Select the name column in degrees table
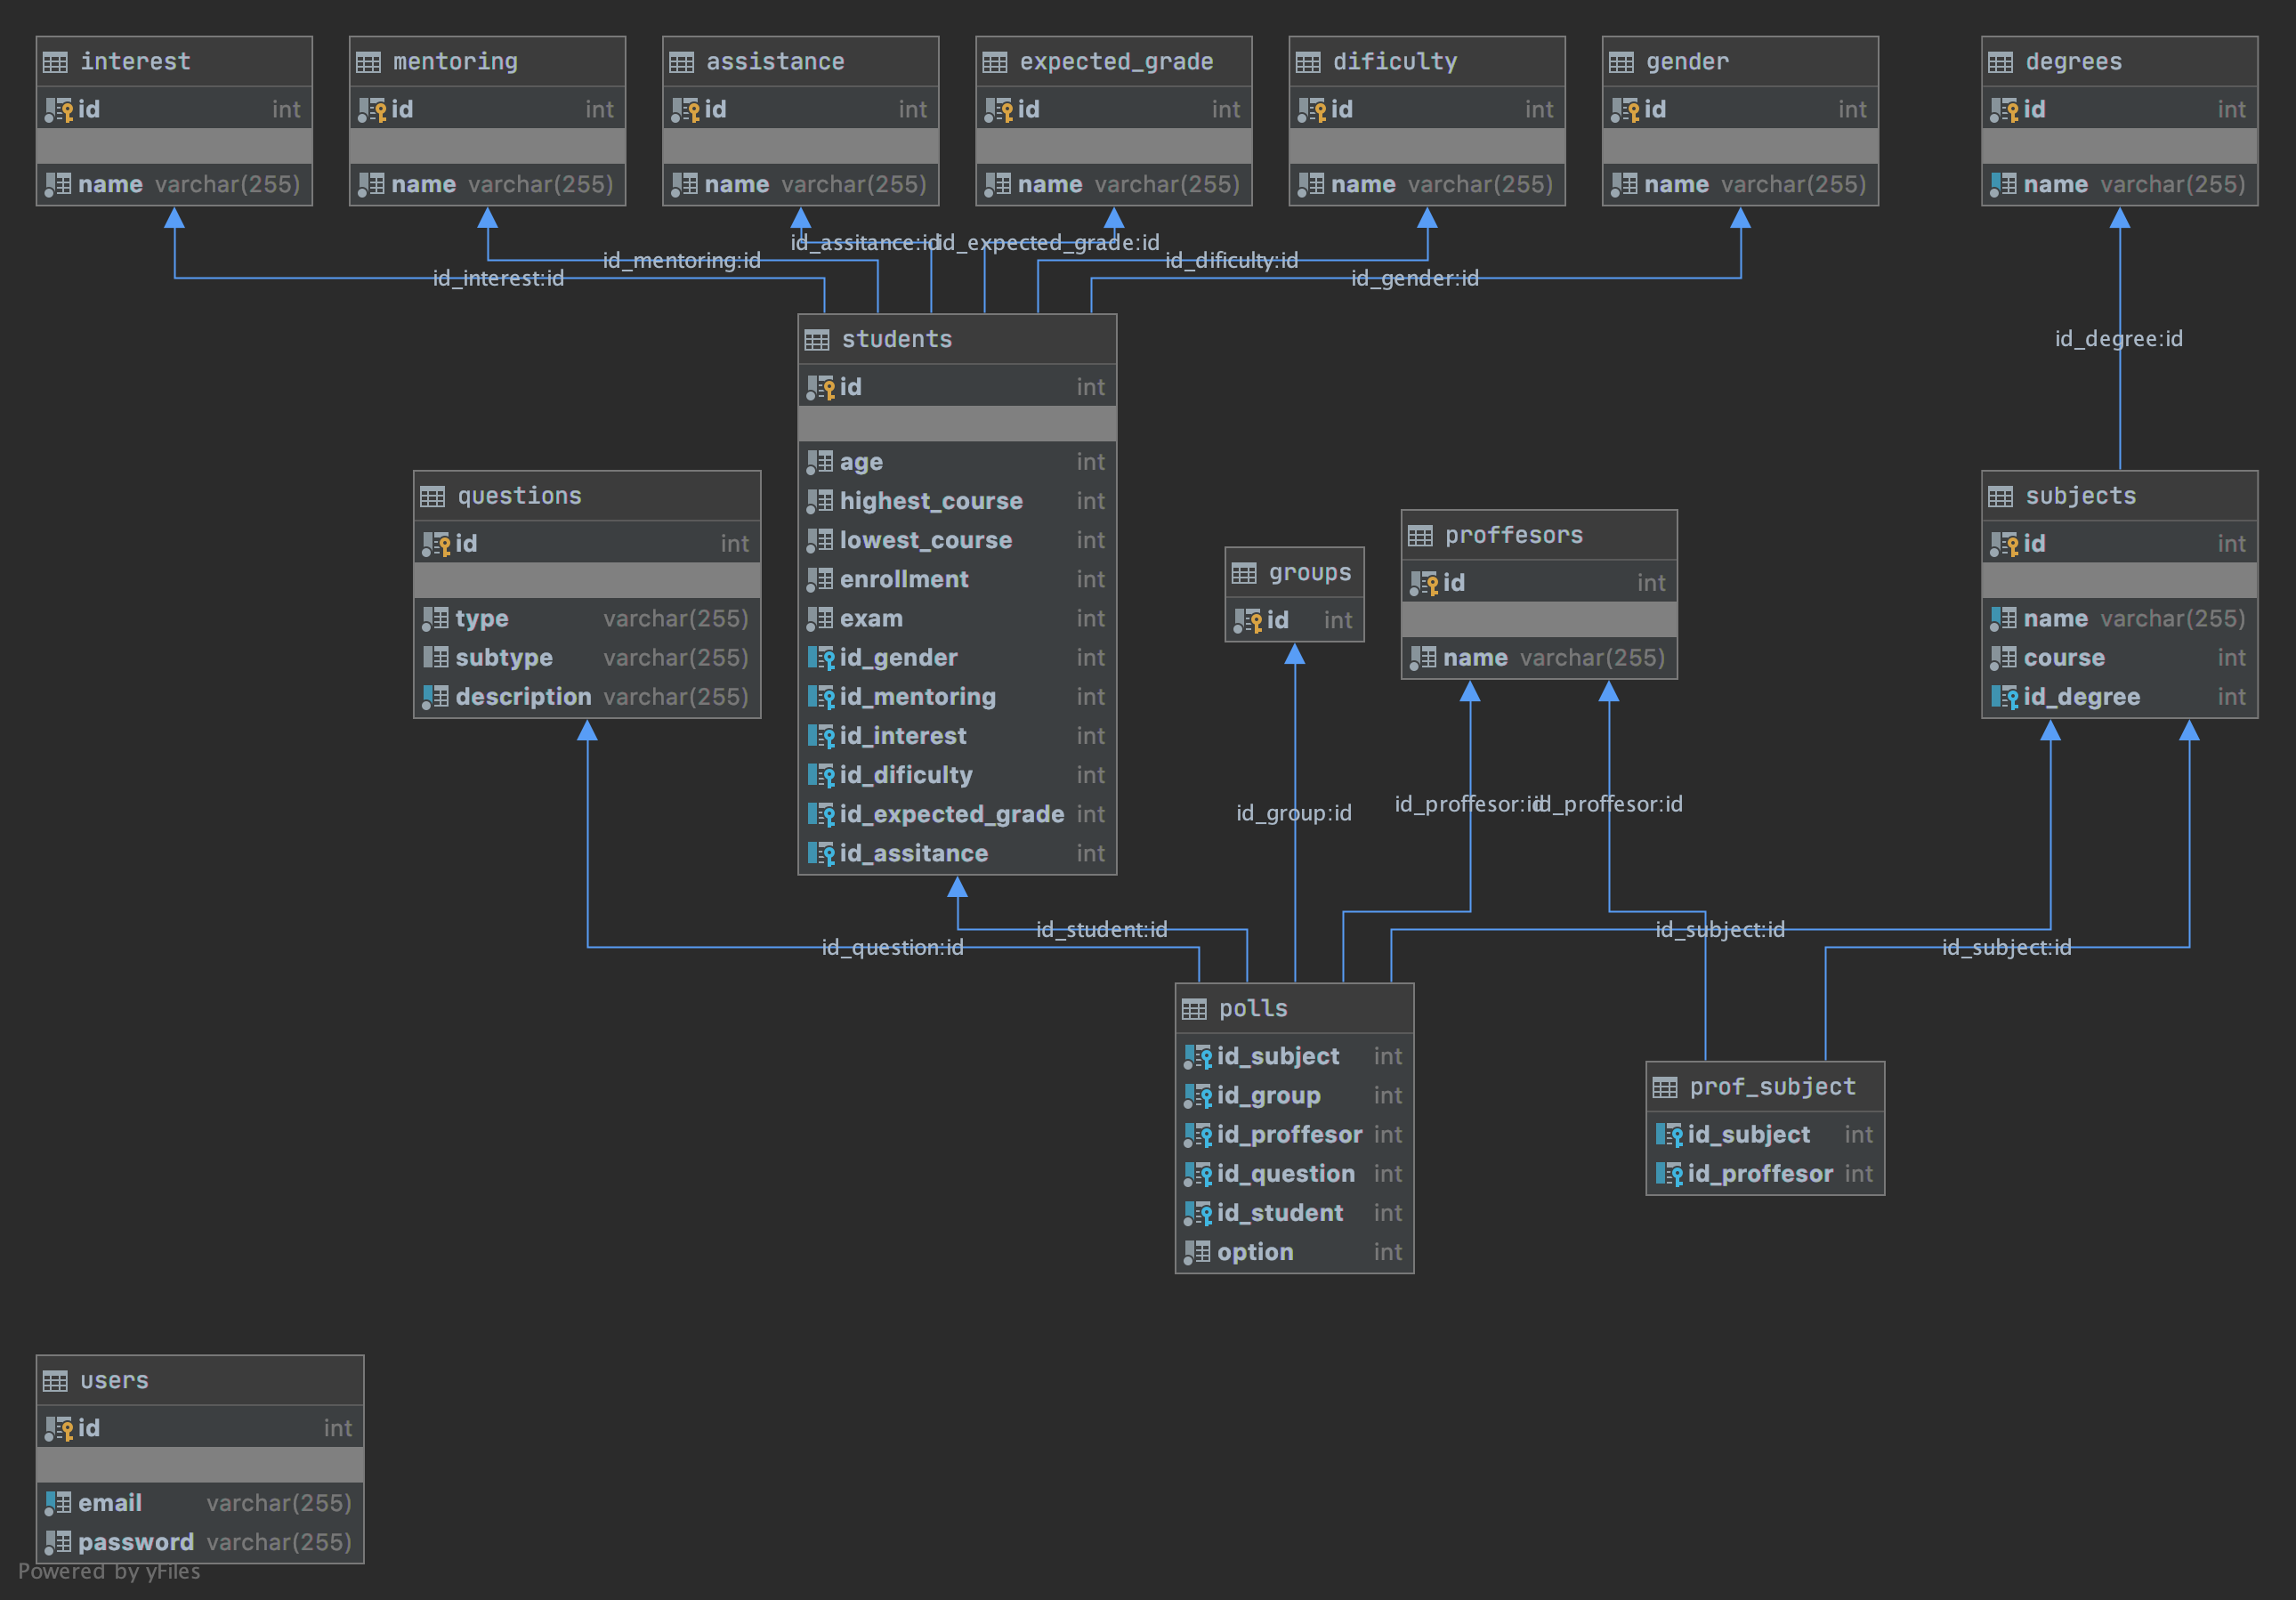2296x1600 pixels. click(2119, 185)
